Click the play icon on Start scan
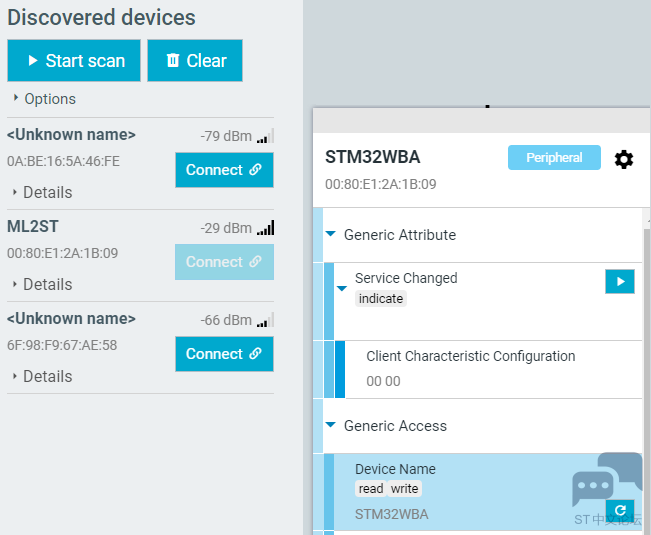 tap(33, 61)
